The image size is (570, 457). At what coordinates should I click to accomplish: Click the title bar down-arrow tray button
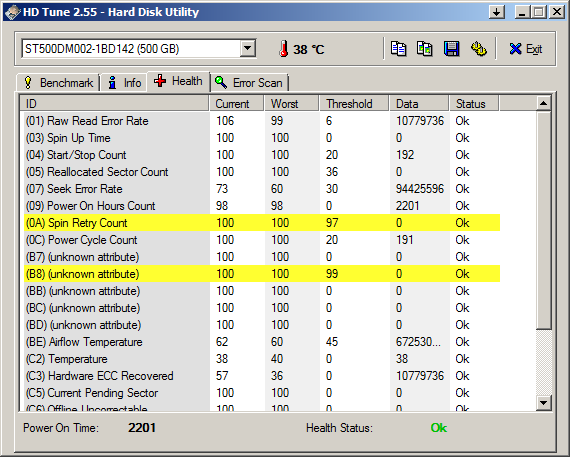tap(496, 12)
